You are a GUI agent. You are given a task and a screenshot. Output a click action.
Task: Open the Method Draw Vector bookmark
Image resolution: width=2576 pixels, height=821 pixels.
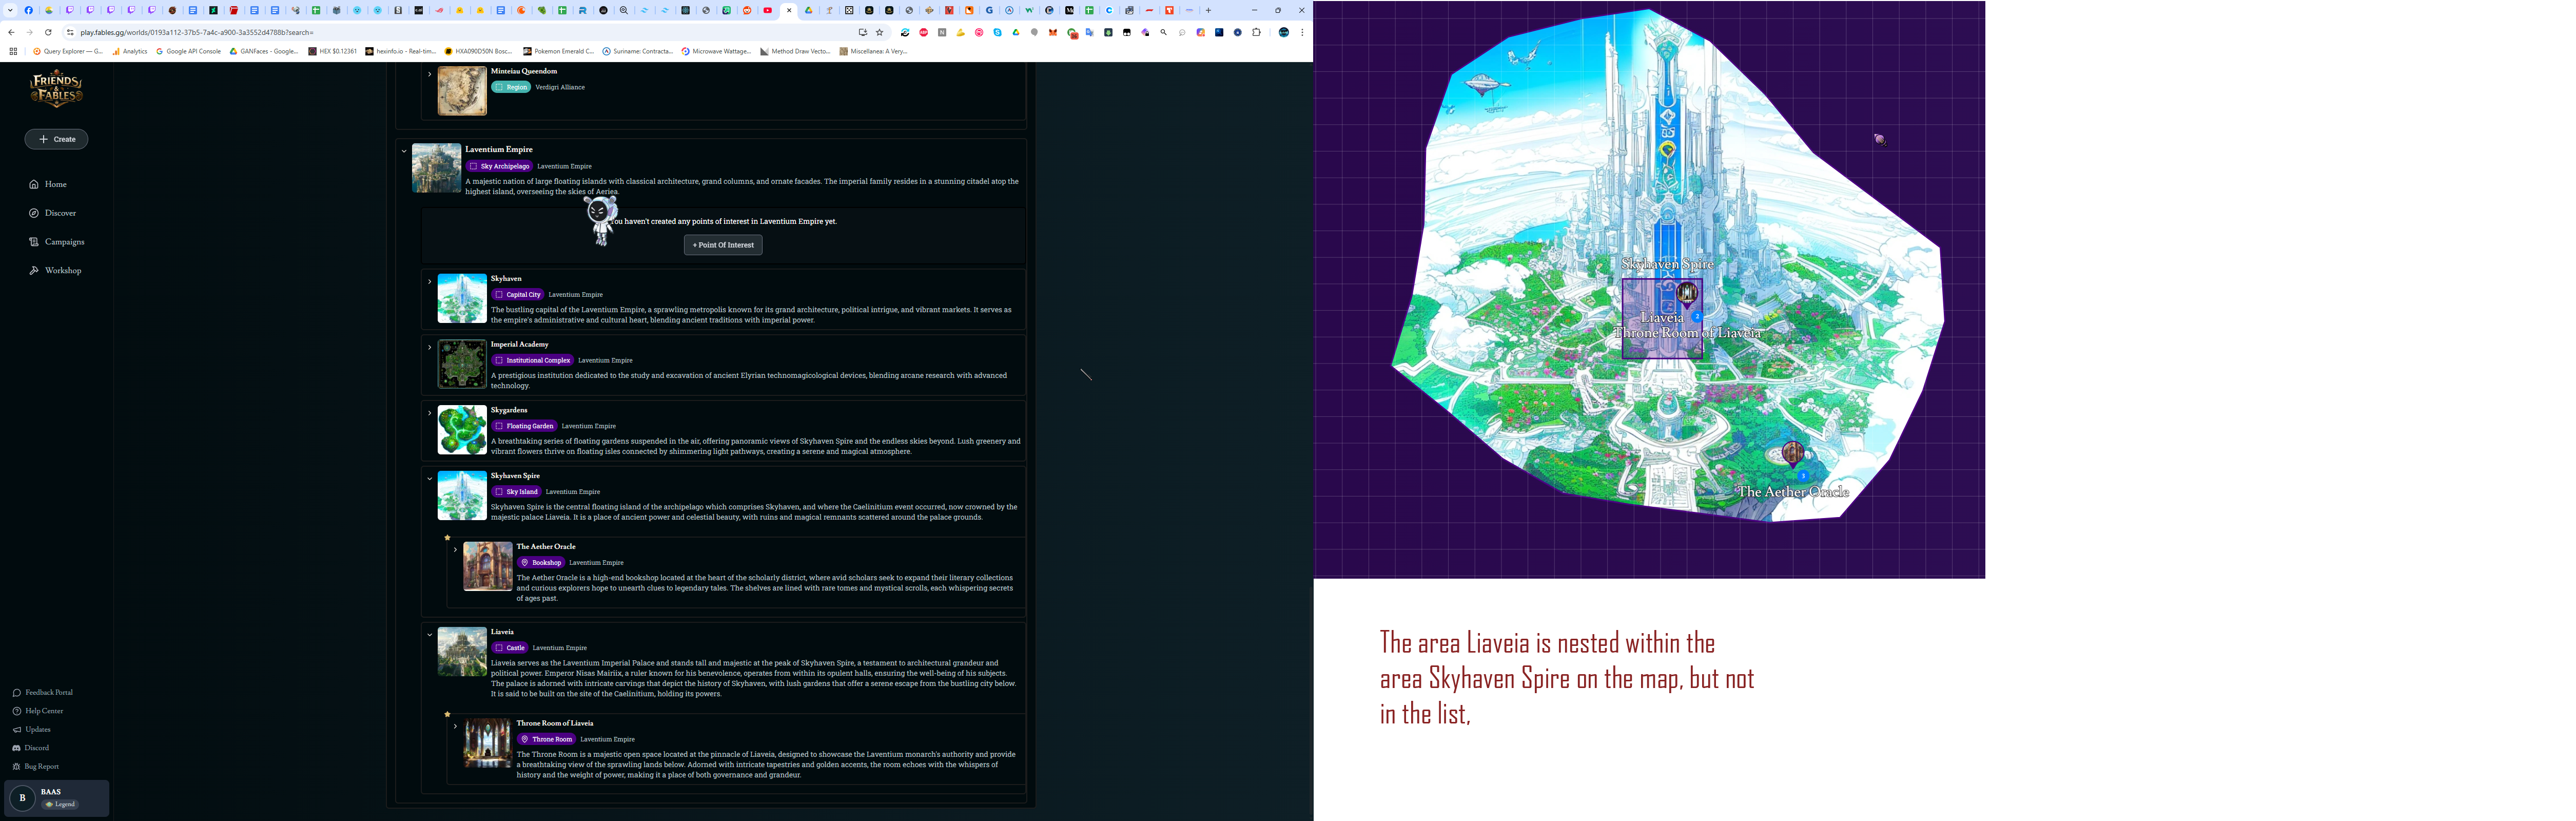(x=795, y=51)
